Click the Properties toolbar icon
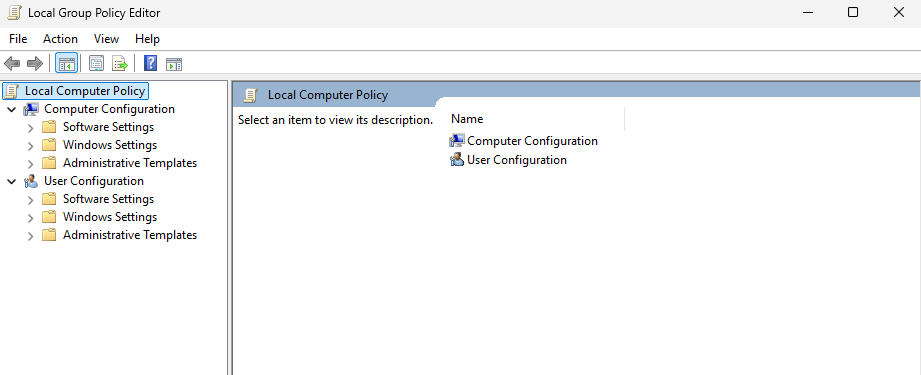Screen dimensions: 921x375 (x=96, y=63)
